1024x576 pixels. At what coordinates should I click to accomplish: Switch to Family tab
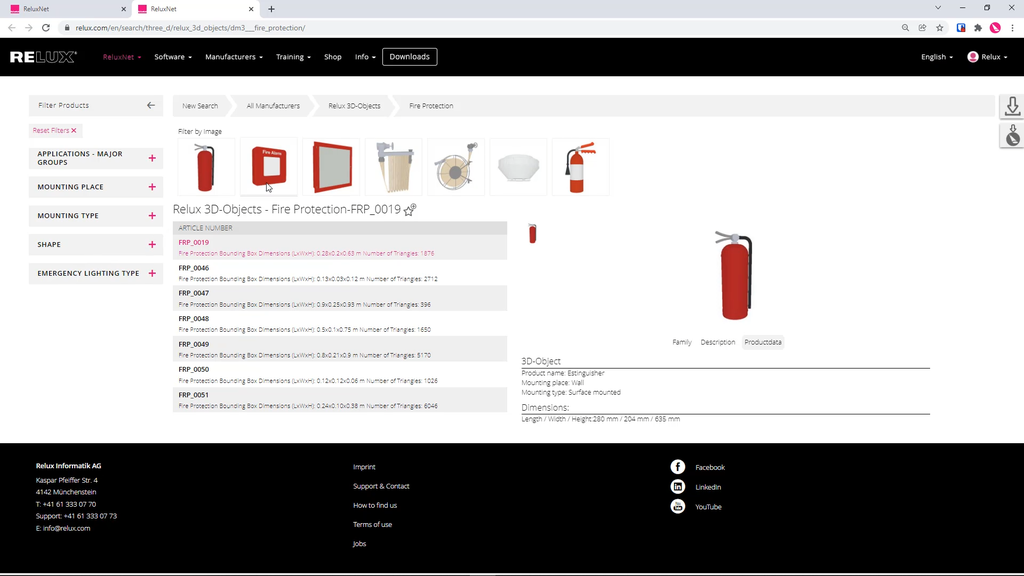tap(682, 342)
